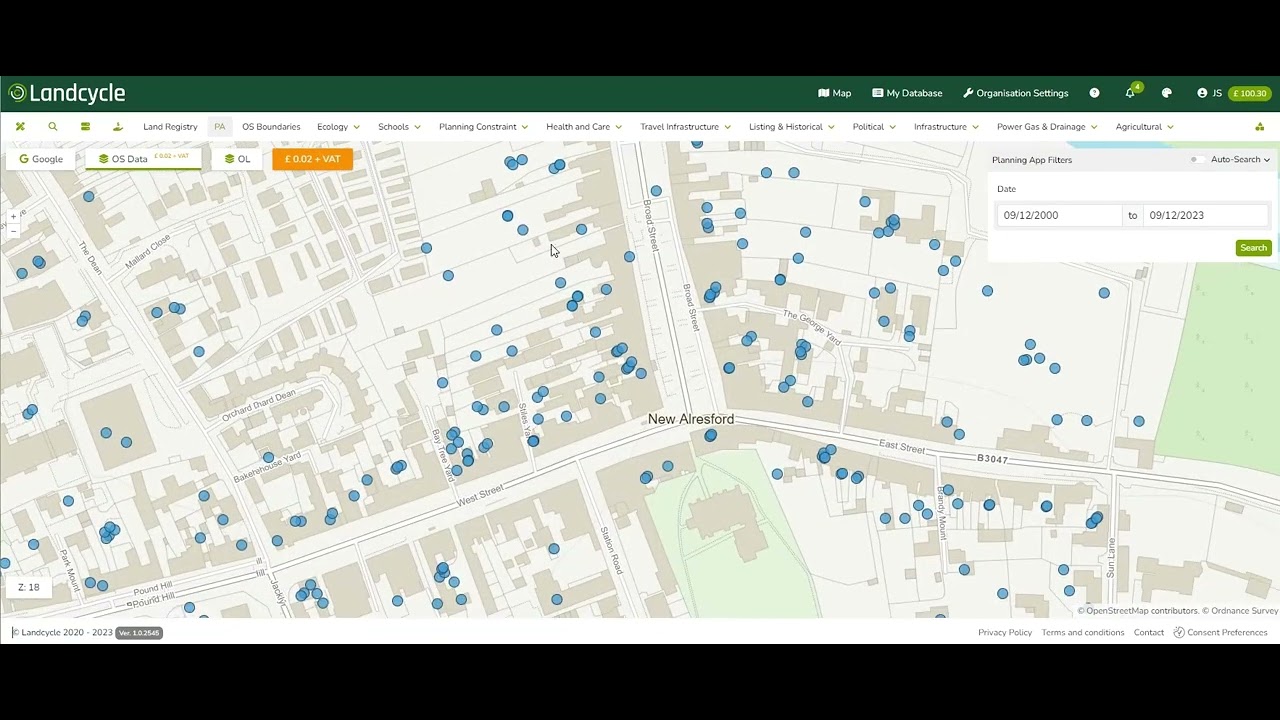This screenshot has width=1280, height=720.
Task: Expand the Power Gas & Drainage dropdown
Action: pyautogui.click(x=1047, y=127)
